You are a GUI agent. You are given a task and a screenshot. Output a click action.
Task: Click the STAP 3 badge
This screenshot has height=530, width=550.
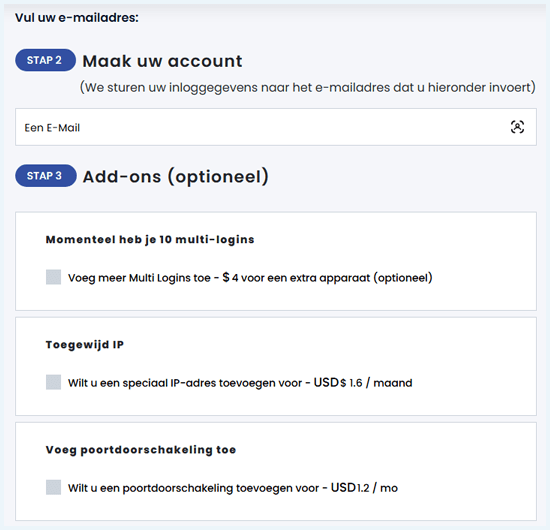pos(46,175)
